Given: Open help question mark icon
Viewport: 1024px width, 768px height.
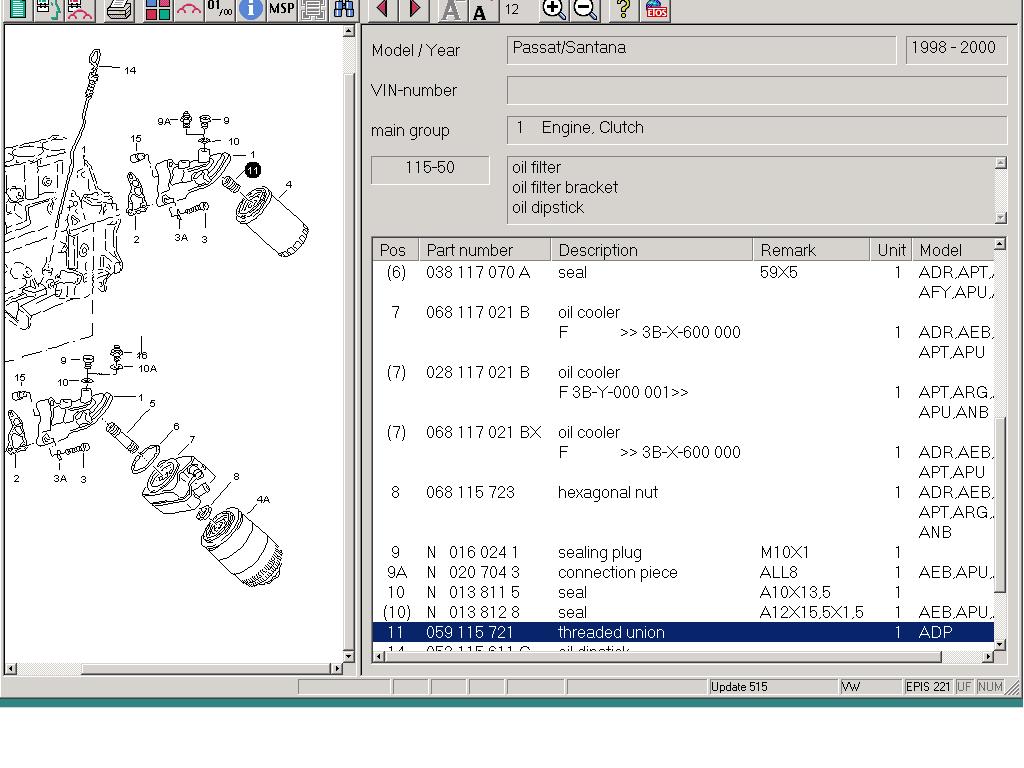Looking at the screenshot, I should [x=623, y=10].
